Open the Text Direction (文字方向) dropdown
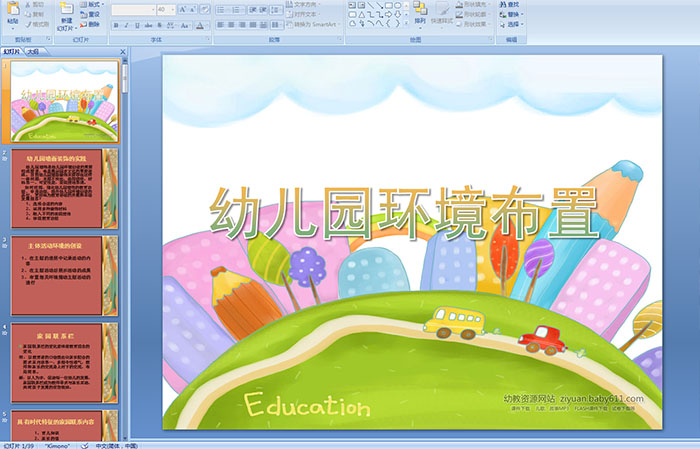The image size is (700, 449). (x=303, y=4)
